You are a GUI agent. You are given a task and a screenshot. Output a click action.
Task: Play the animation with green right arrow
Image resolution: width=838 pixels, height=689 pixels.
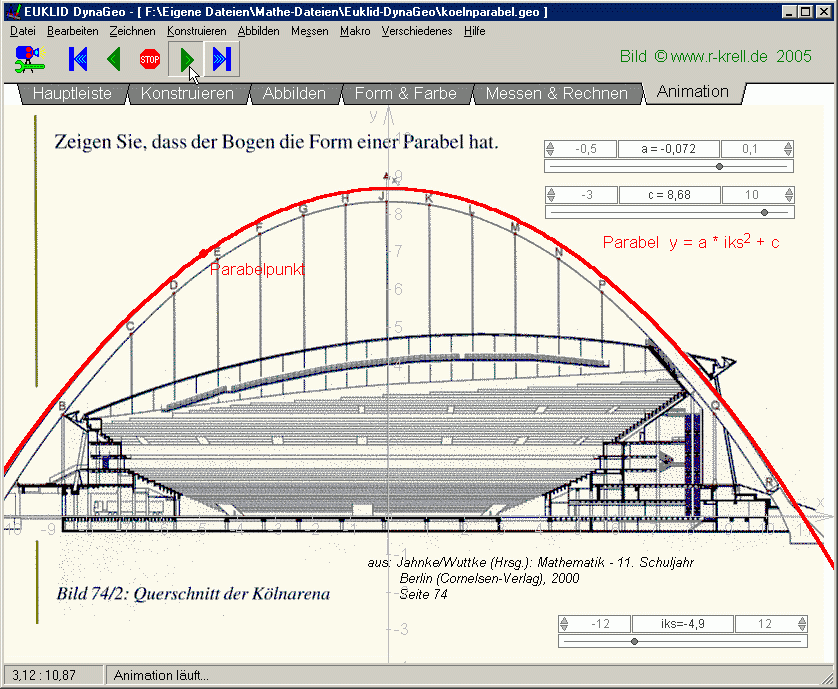coord(186,59)
